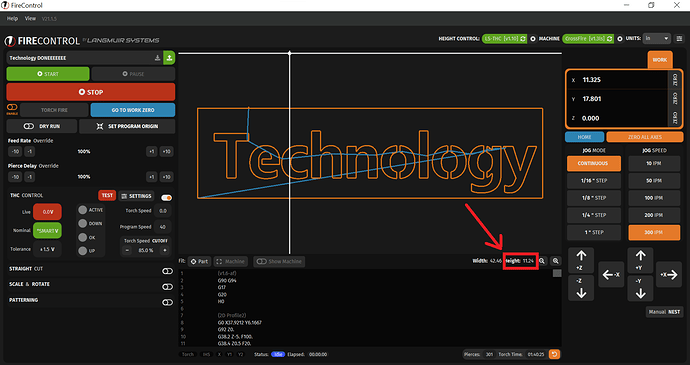Open the View menu
The width and height of the screenshot is (690, 365).
(x=30, y=18)
